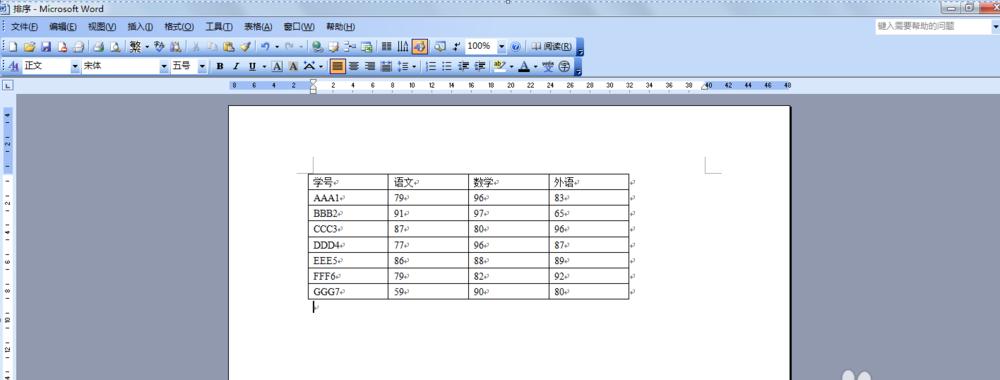The height and width of the screenshot is (380, 1000).
Task: Enable center text alignment
Action: click(354, 66)
